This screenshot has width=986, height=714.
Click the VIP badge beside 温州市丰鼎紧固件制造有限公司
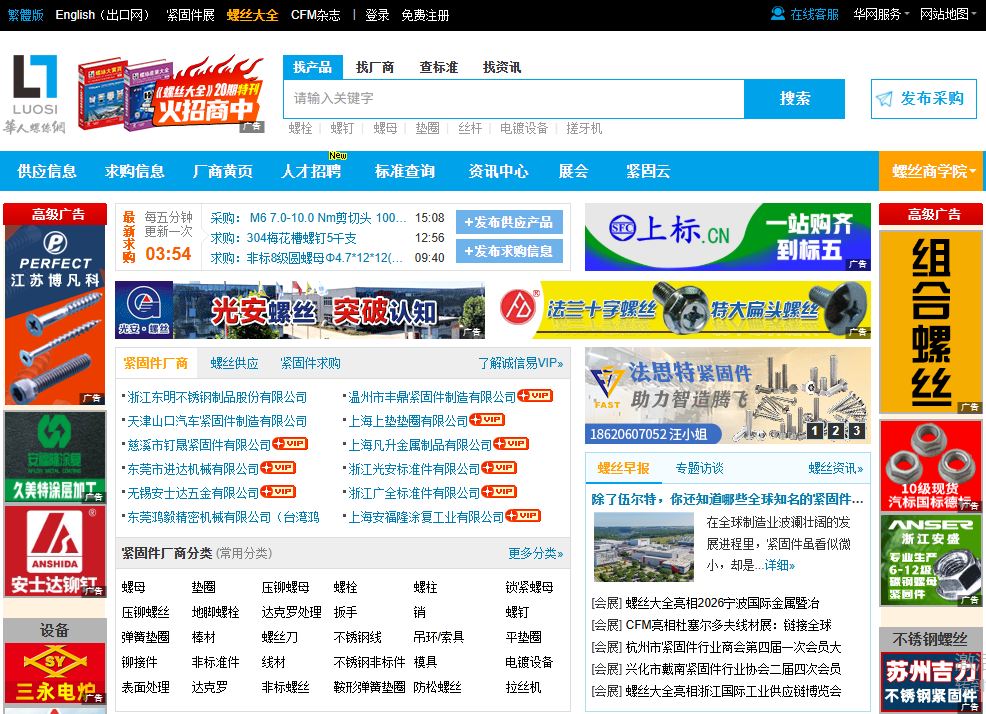pyautogui.click(x=535, y=396)
